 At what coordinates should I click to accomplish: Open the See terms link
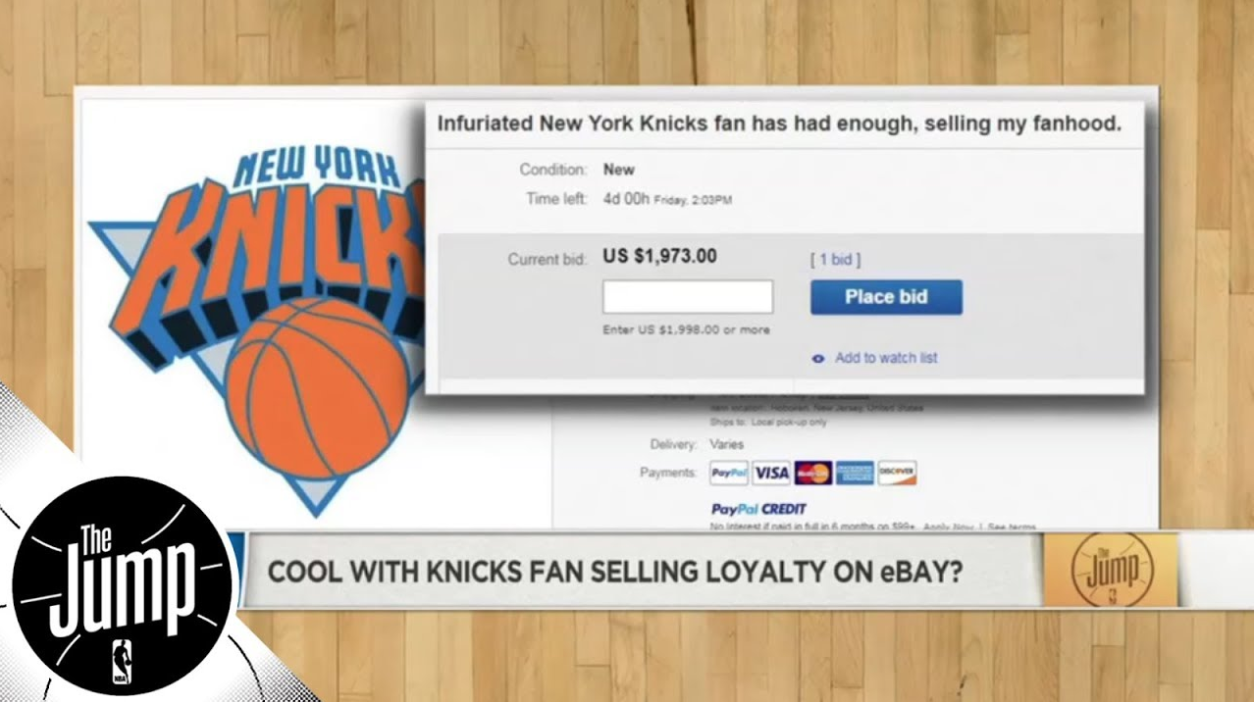[x=1010, y=526]
